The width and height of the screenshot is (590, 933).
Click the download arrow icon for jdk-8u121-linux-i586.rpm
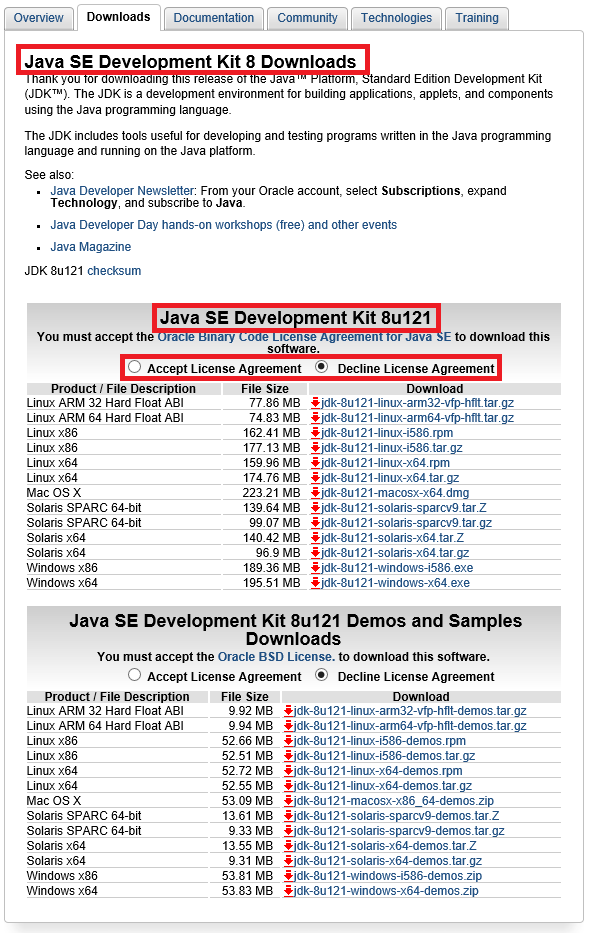pyautogui.click(x=316, y=433)
